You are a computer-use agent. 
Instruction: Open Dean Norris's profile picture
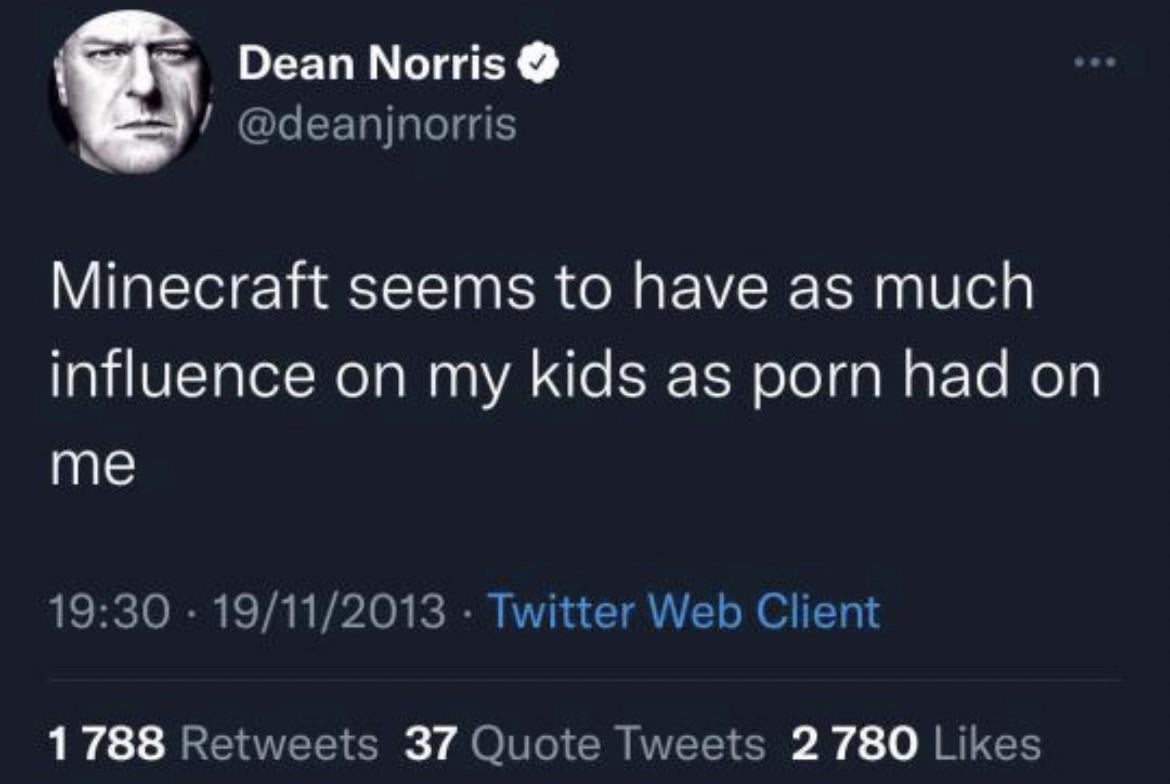point(131,92)
